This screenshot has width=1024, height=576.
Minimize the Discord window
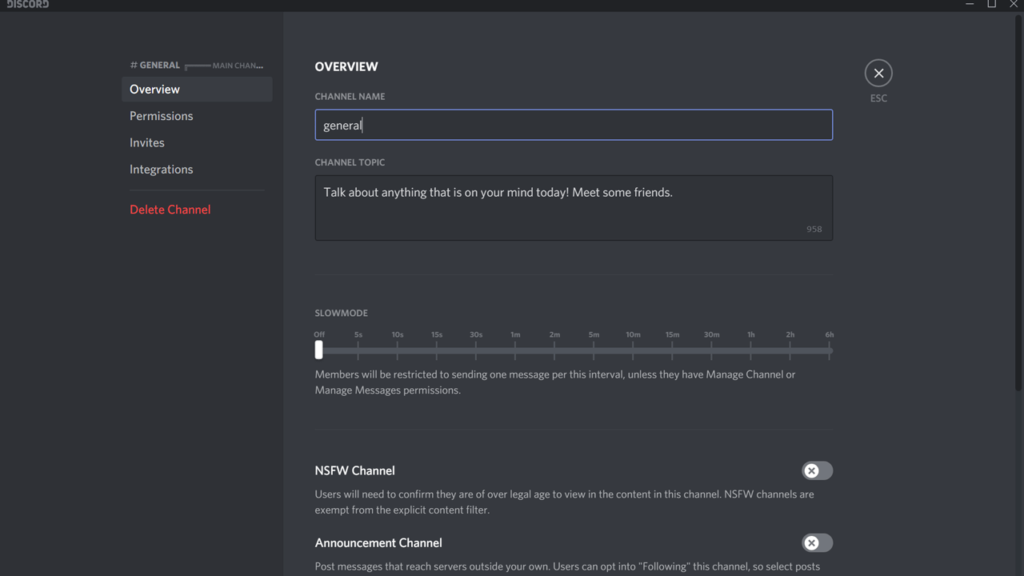[968, 4]
